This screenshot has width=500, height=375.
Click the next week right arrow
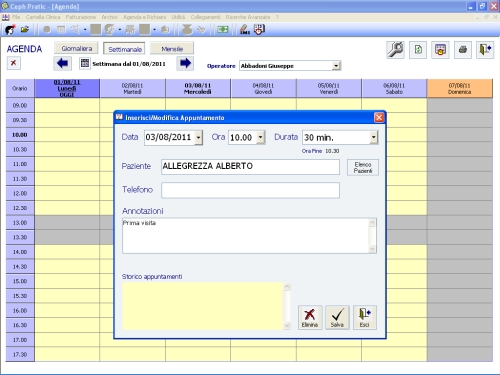(185, 63)
